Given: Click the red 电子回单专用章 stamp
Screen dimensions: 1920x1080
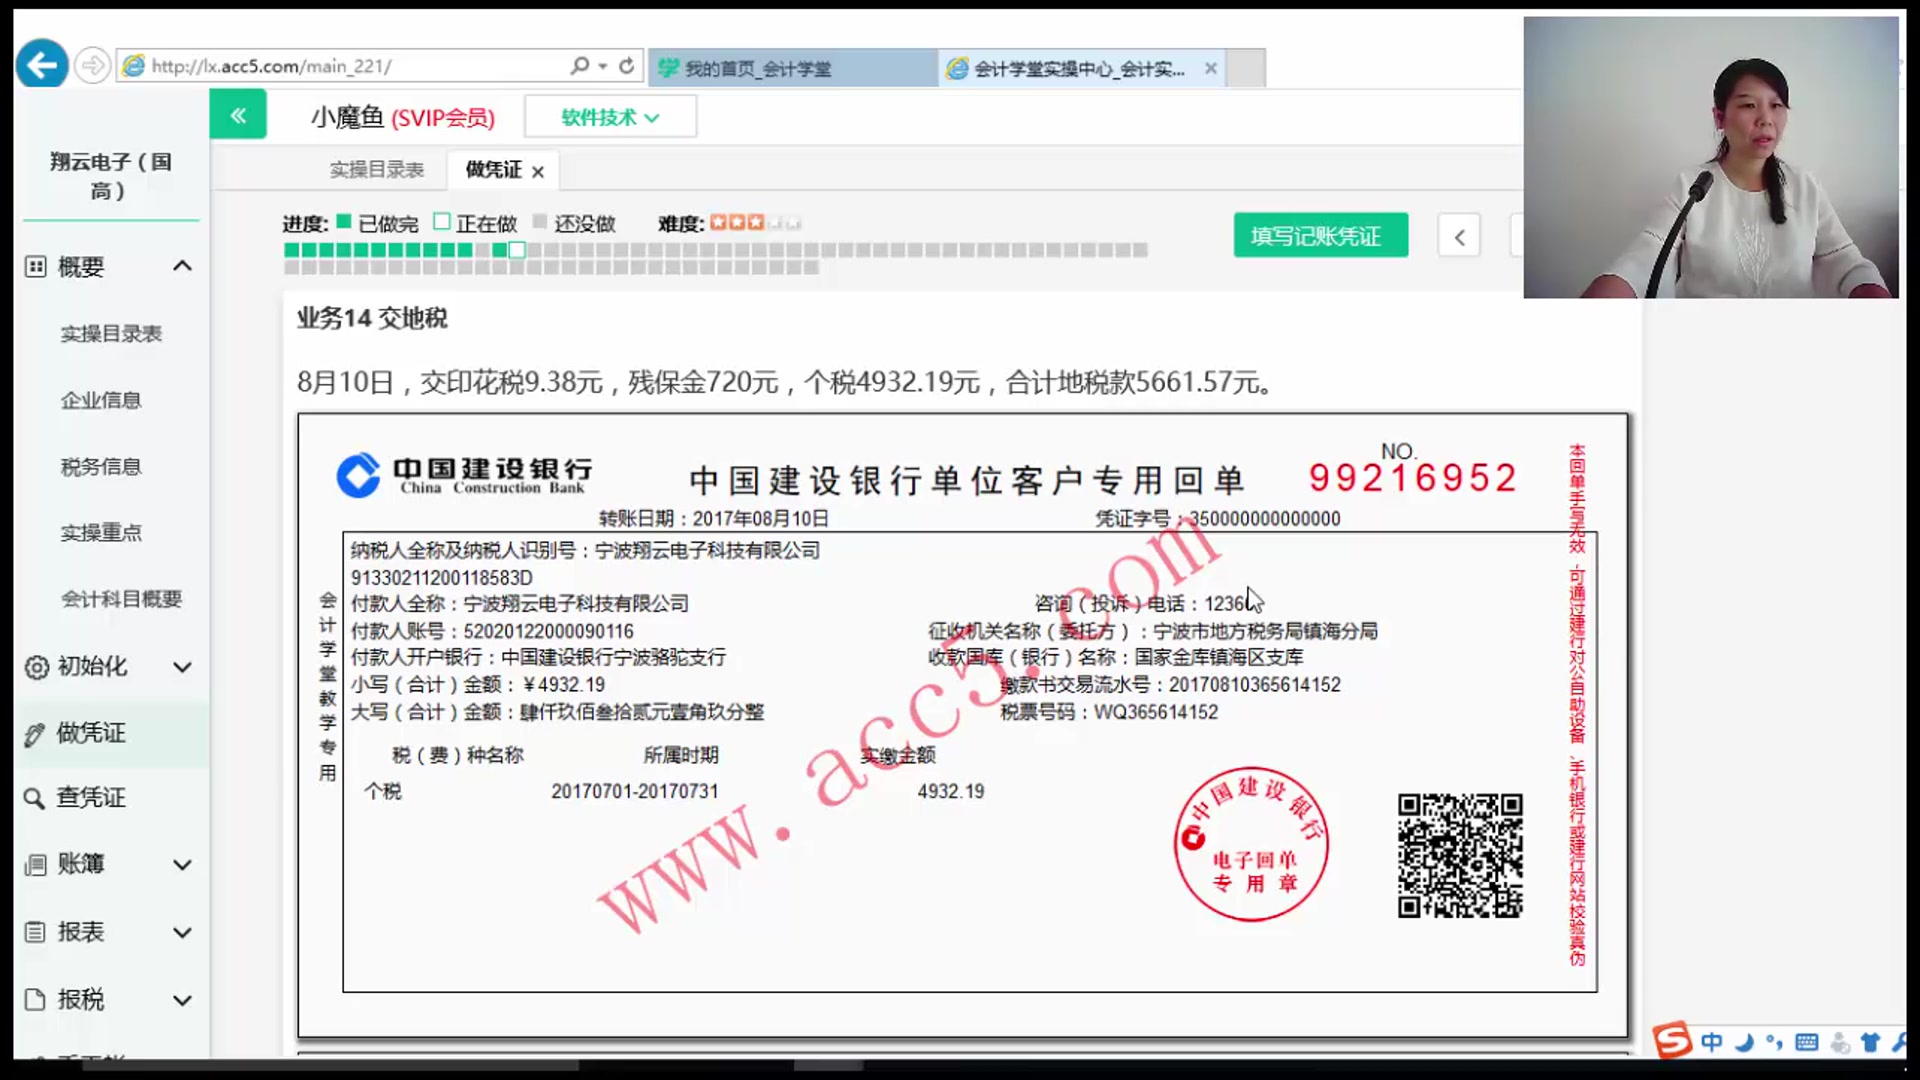Looking at the screenshot, I should click(x=1251, y=844).
